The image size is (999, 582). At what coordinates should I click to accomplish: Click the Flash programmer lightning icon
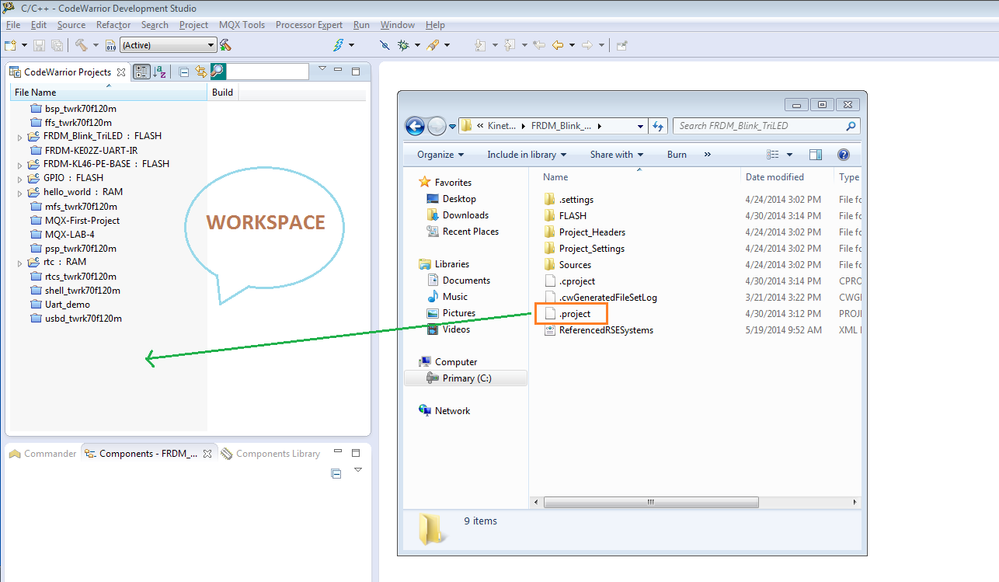click(338, 45)
